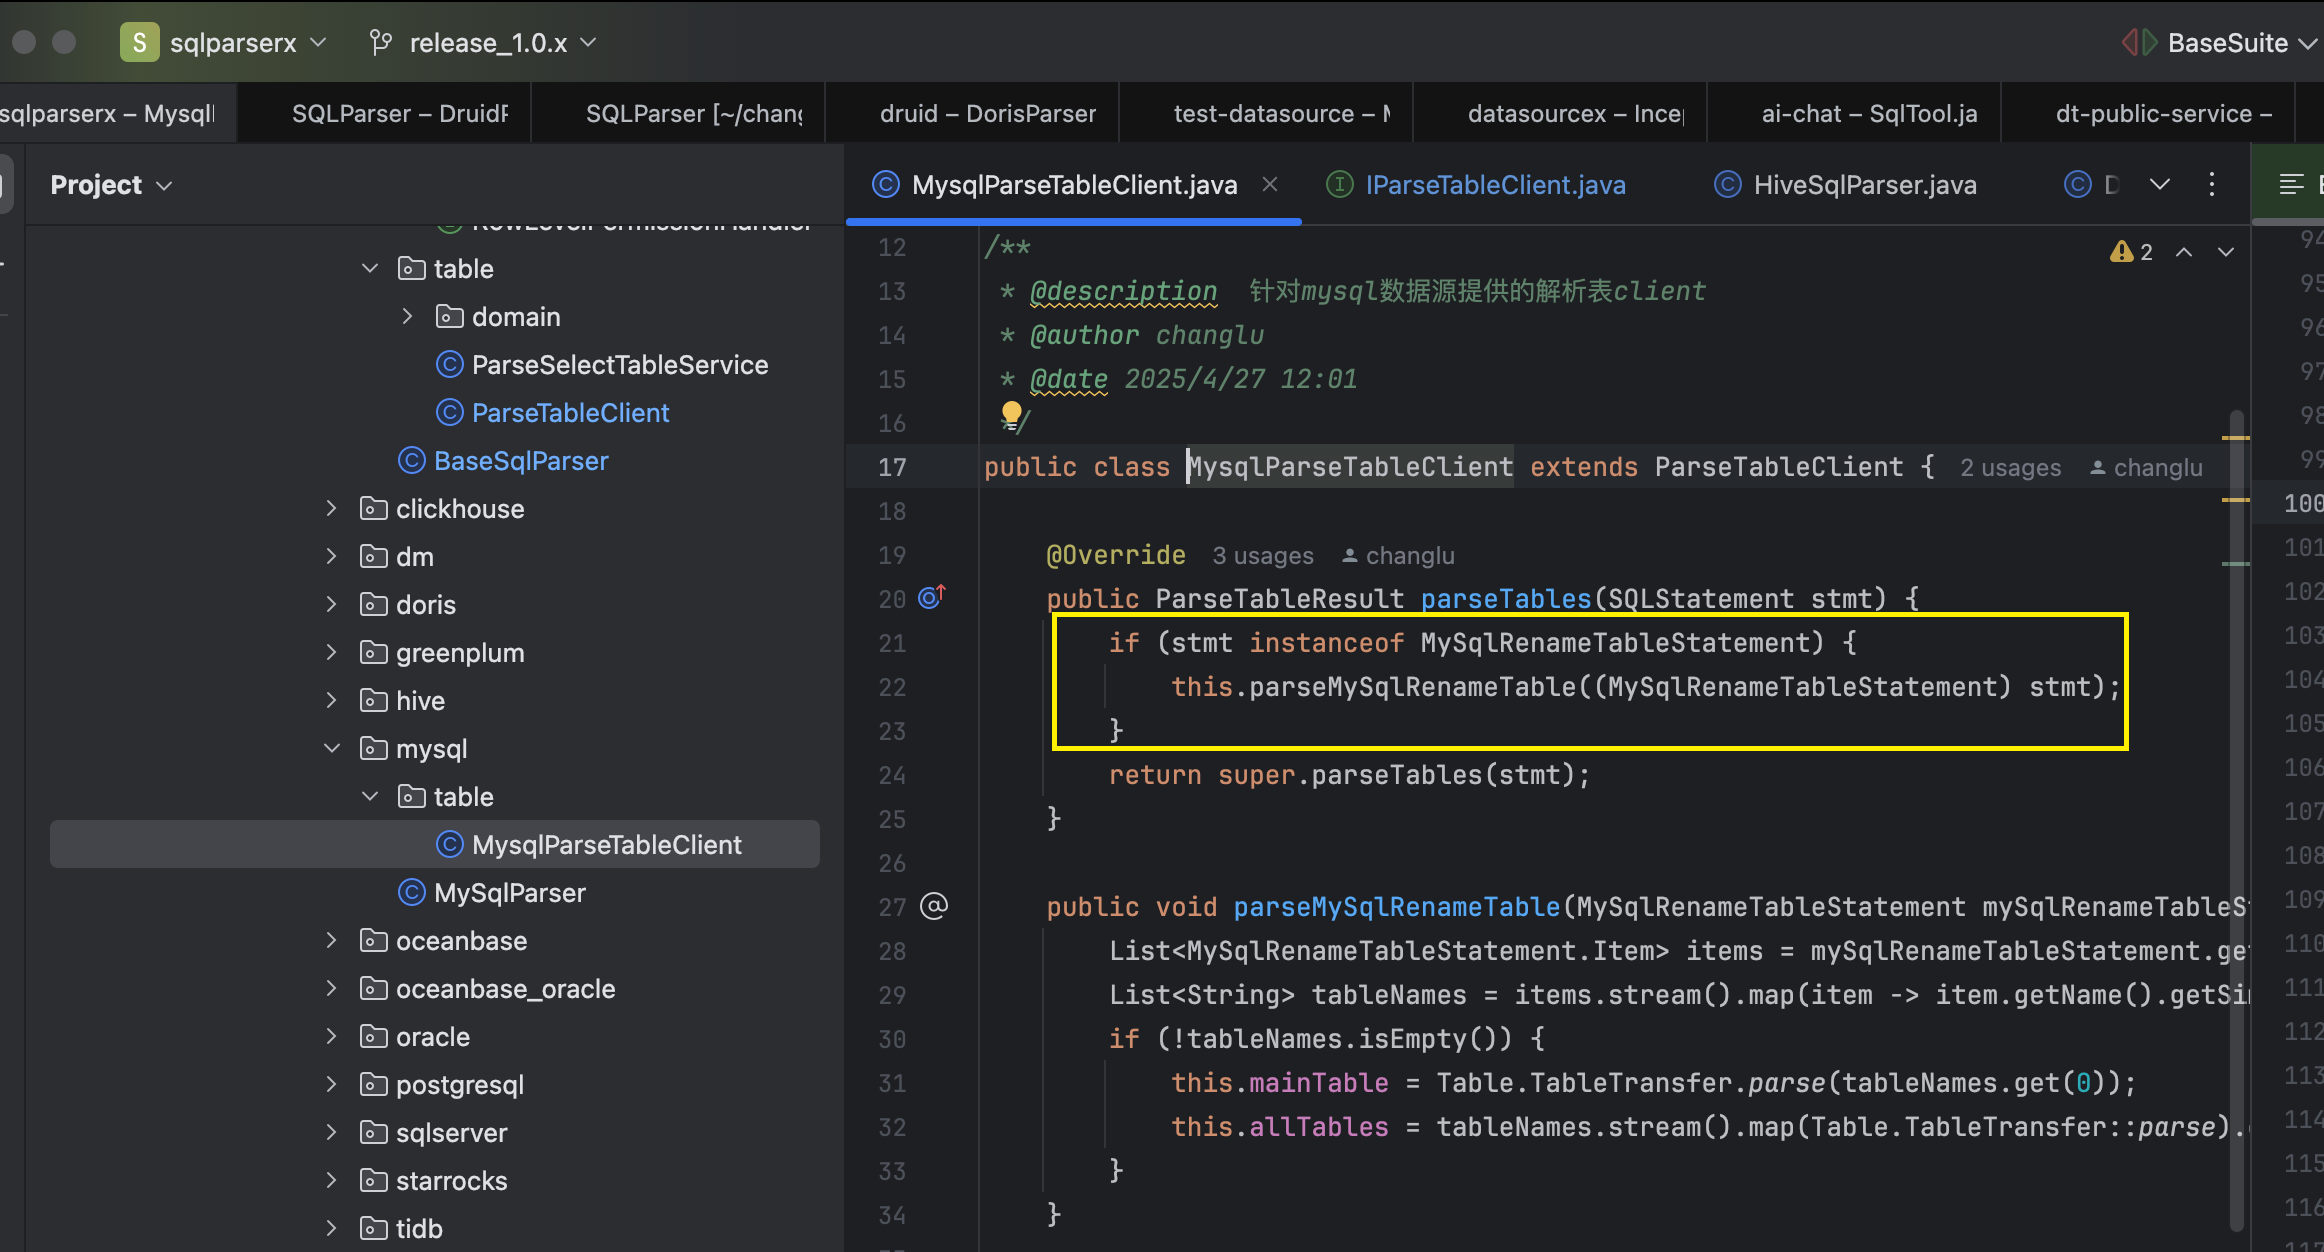Click the green S project icon

pyautogui.click(x=139, y=43)
